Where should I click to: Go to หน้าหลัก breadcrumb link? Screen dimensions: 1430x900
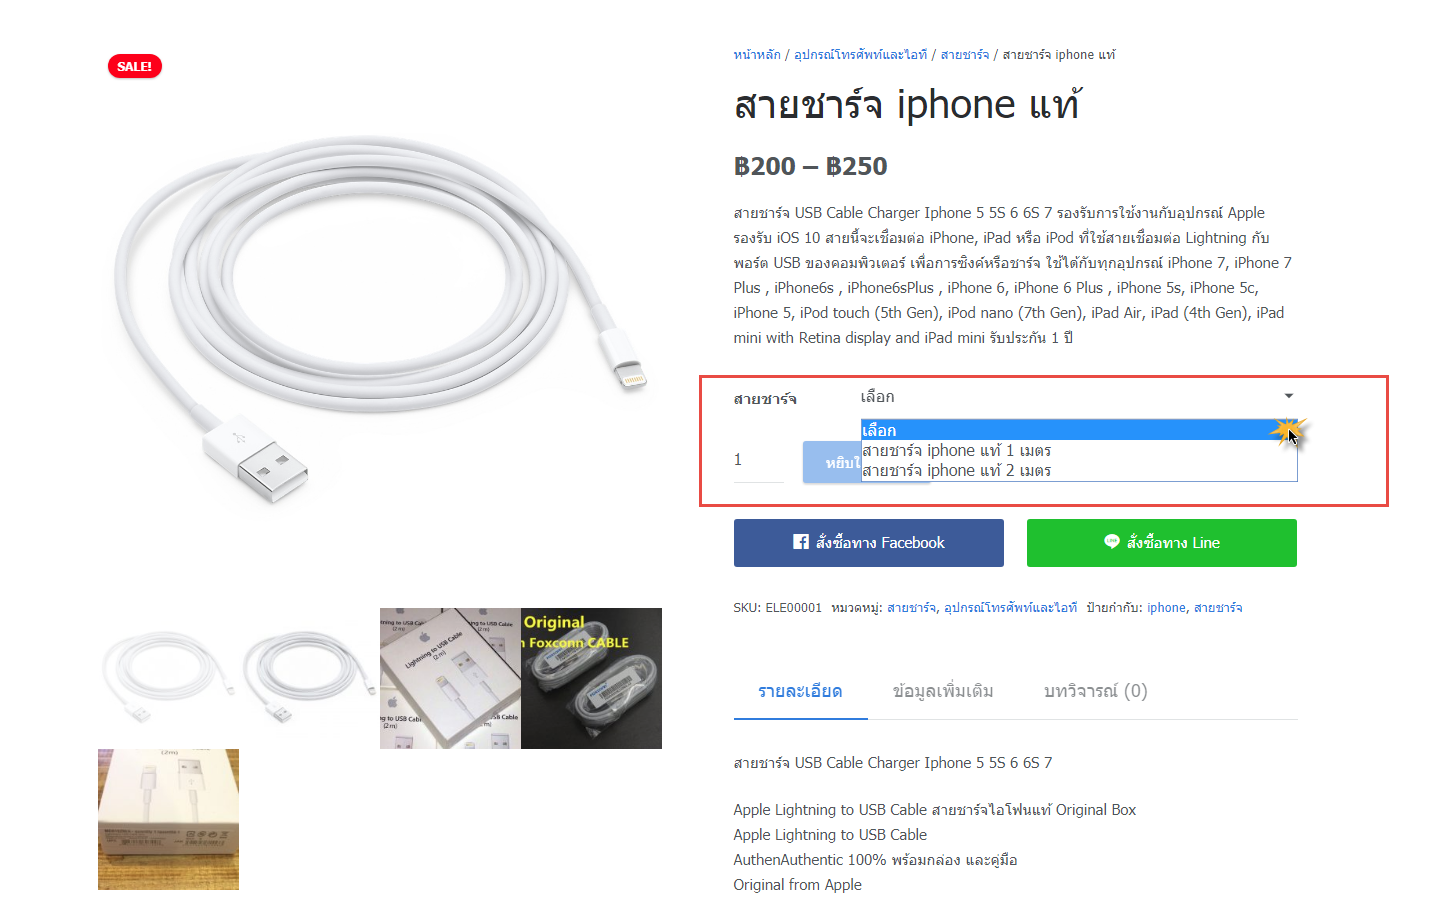[x=757, y=55]
